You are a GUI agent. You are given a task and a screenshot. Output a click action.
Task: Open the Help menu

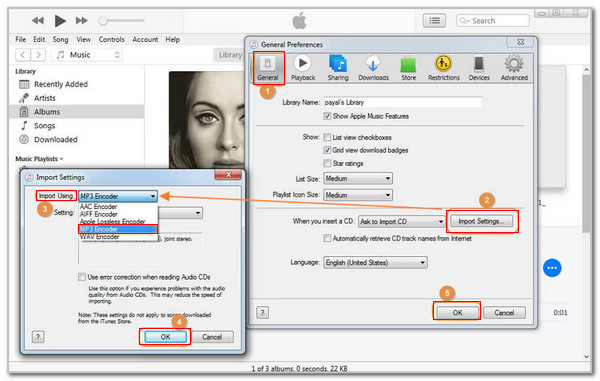coord(173,39)
